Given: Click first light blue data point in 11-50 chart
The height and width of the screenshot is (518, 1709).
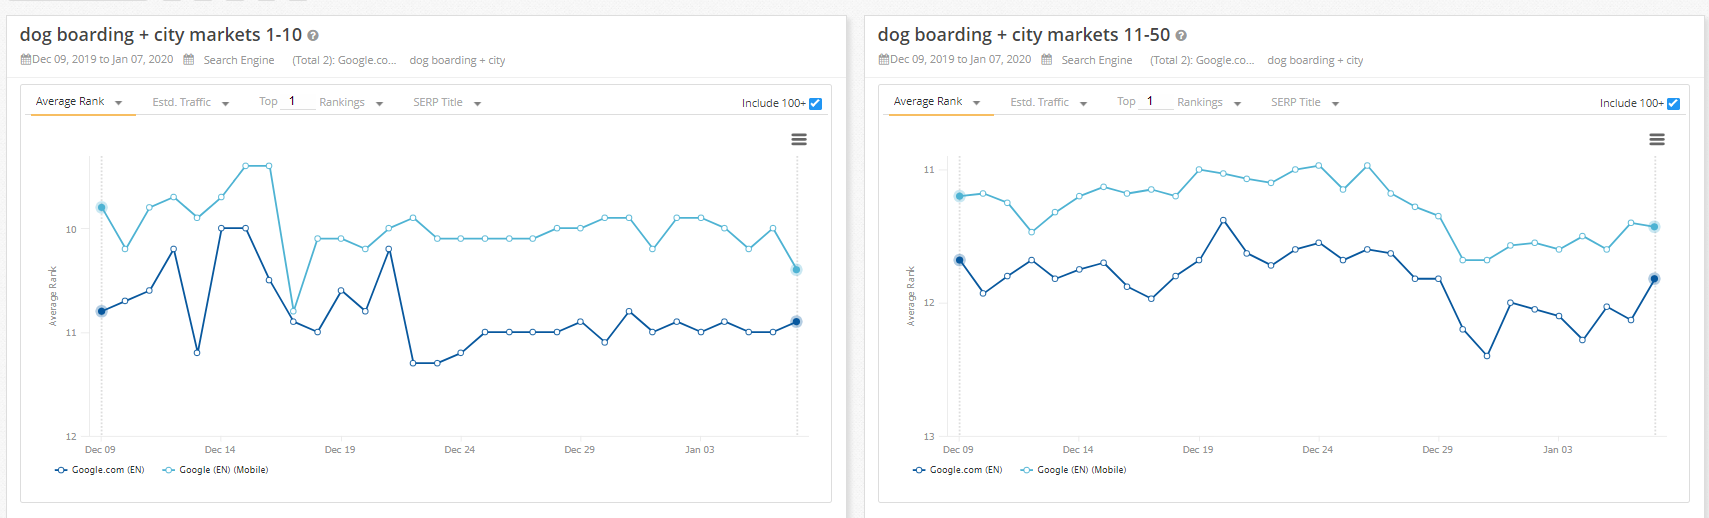Looking at the screenshot, I should click(959, 196).
